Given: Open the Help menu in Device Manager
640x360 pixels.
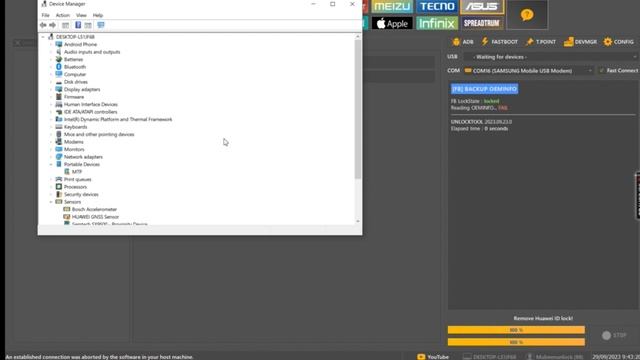Looking at the screenshot, I should 98,15.
